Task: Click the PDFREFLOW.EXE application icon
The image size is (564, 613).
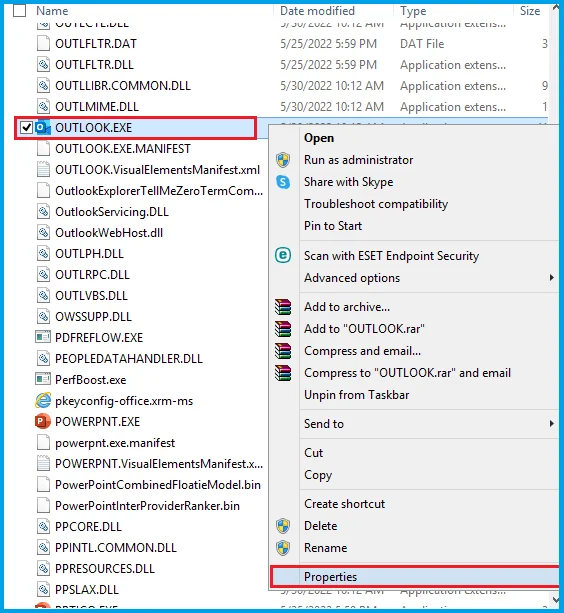Action: (x=43, y=337)
